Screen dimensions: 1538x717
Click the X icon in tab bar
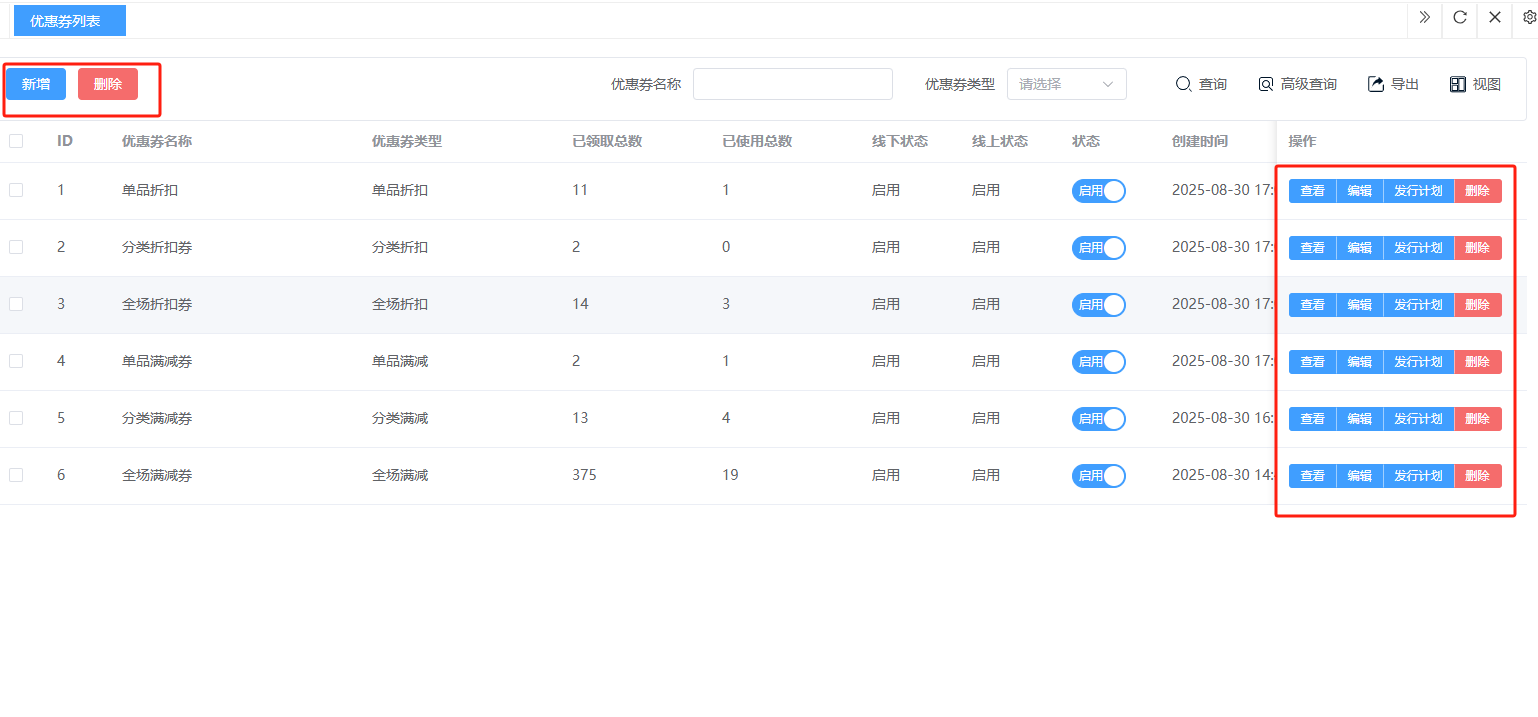[1495, 18]
